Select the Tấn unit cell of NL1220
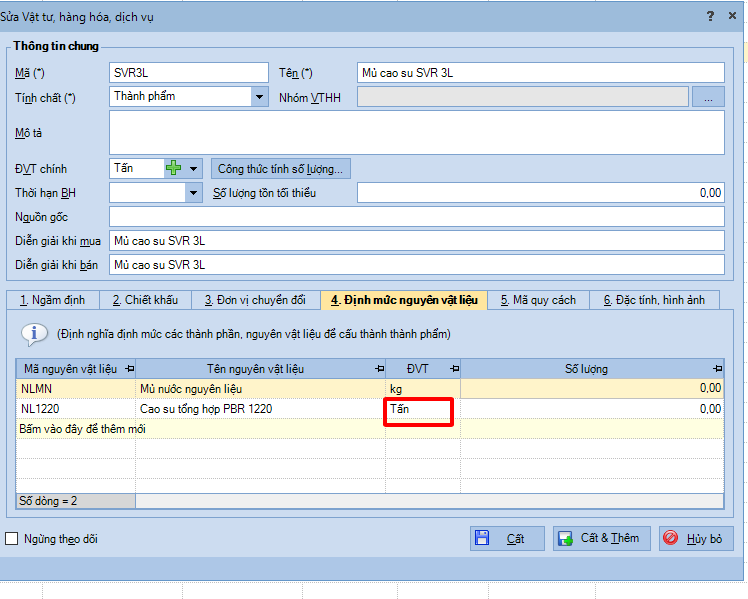This screenshot has height=599, width=748. pyautogui.click(x=420, y=409)
